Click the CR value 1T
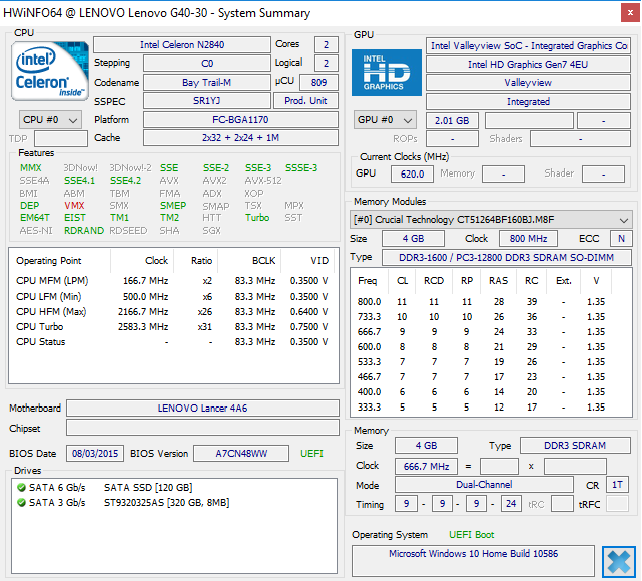642x581 pixels. [617, 485]
